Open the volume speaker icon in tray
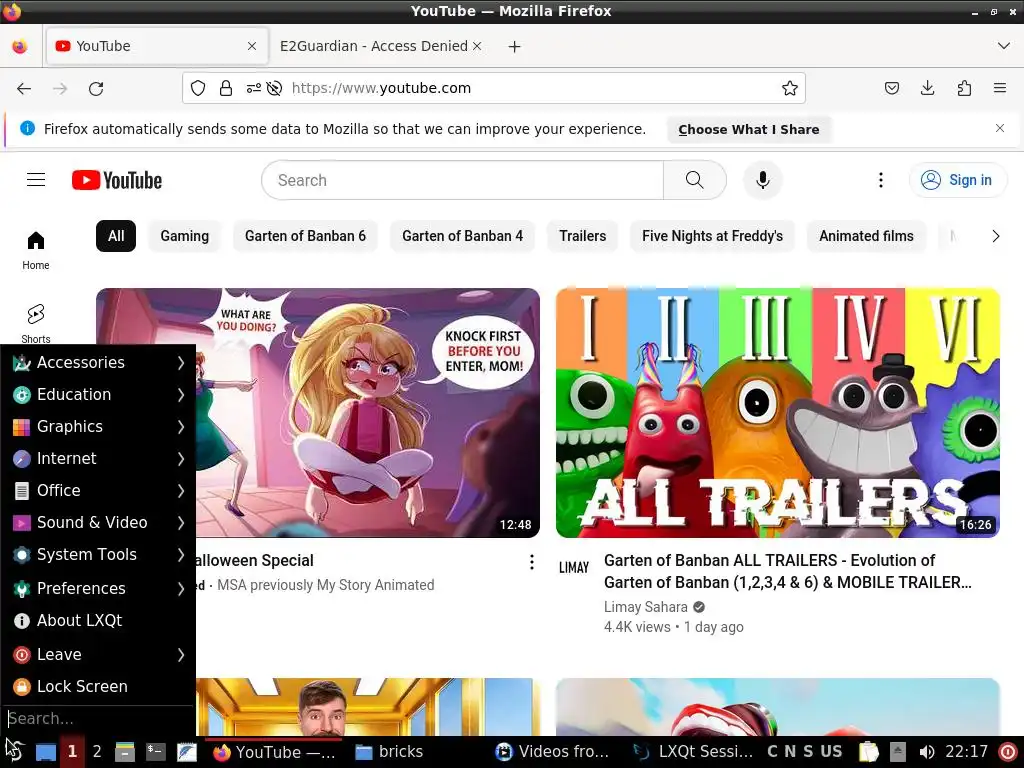The width and height of the screenshot is (1024, 768). tap(926, 752)
